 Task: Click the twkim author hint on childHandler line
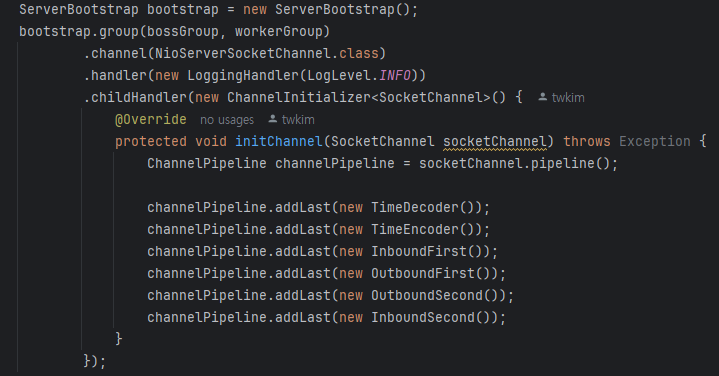point(568,98)
